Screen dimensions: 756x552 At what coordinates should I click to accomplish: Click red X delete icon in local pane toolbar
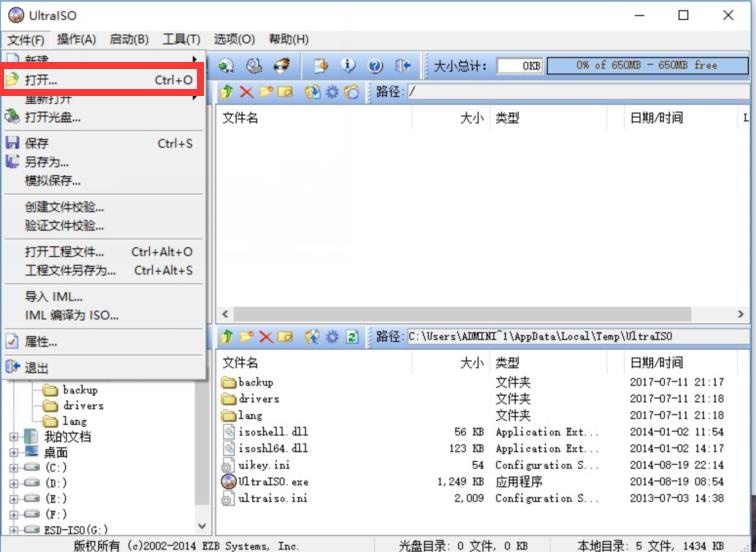(x=266, y=337)
